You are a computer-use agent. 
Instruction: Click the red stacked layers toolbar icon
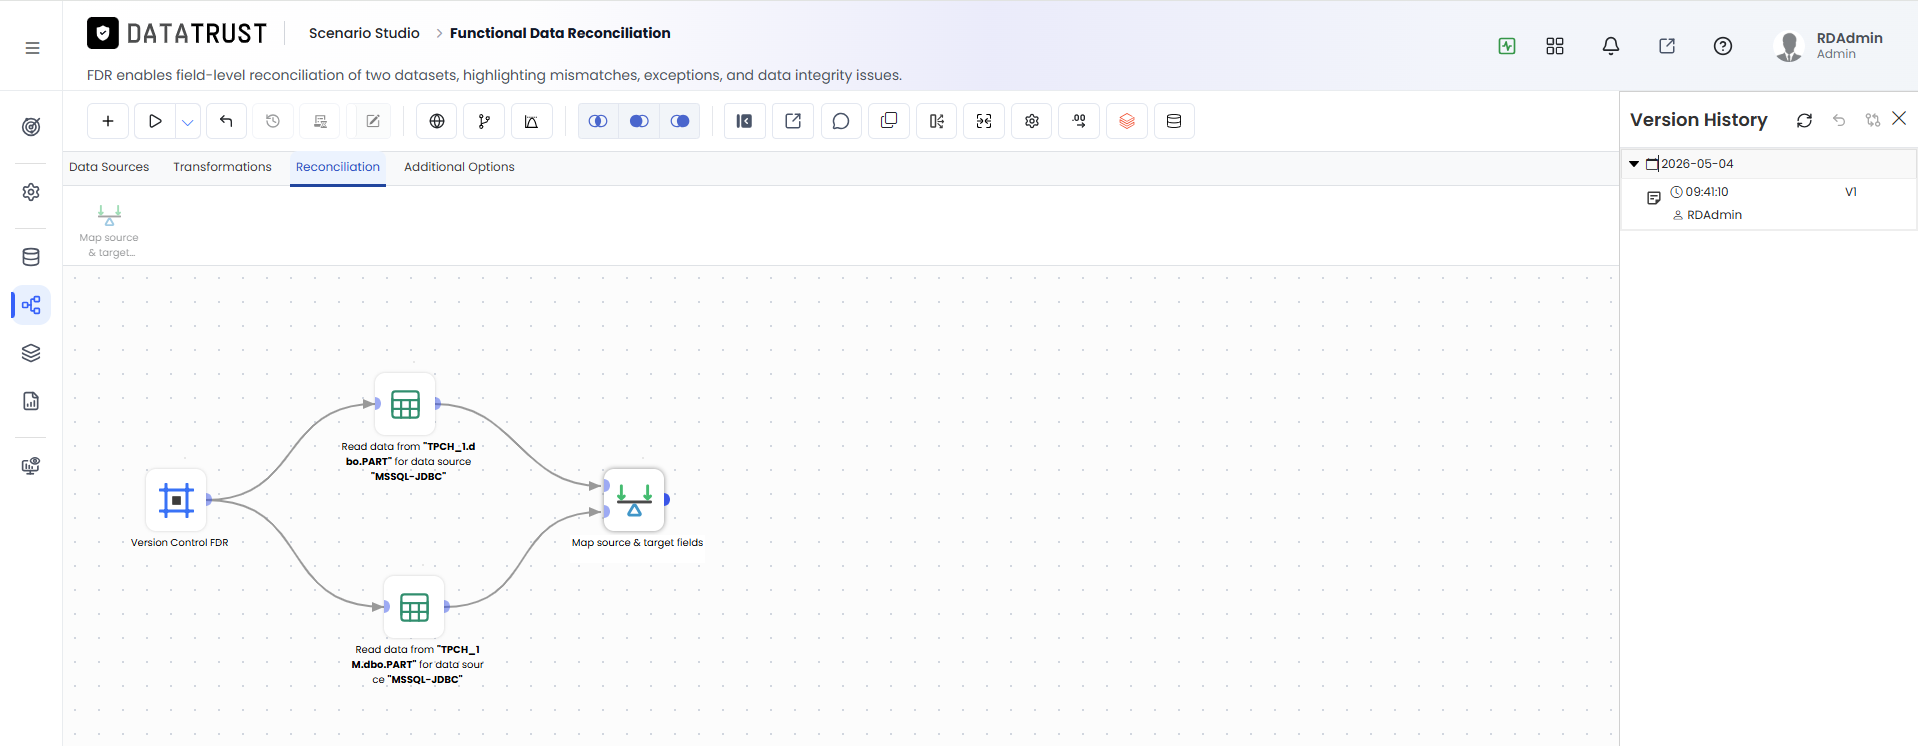click(1127, 121)
